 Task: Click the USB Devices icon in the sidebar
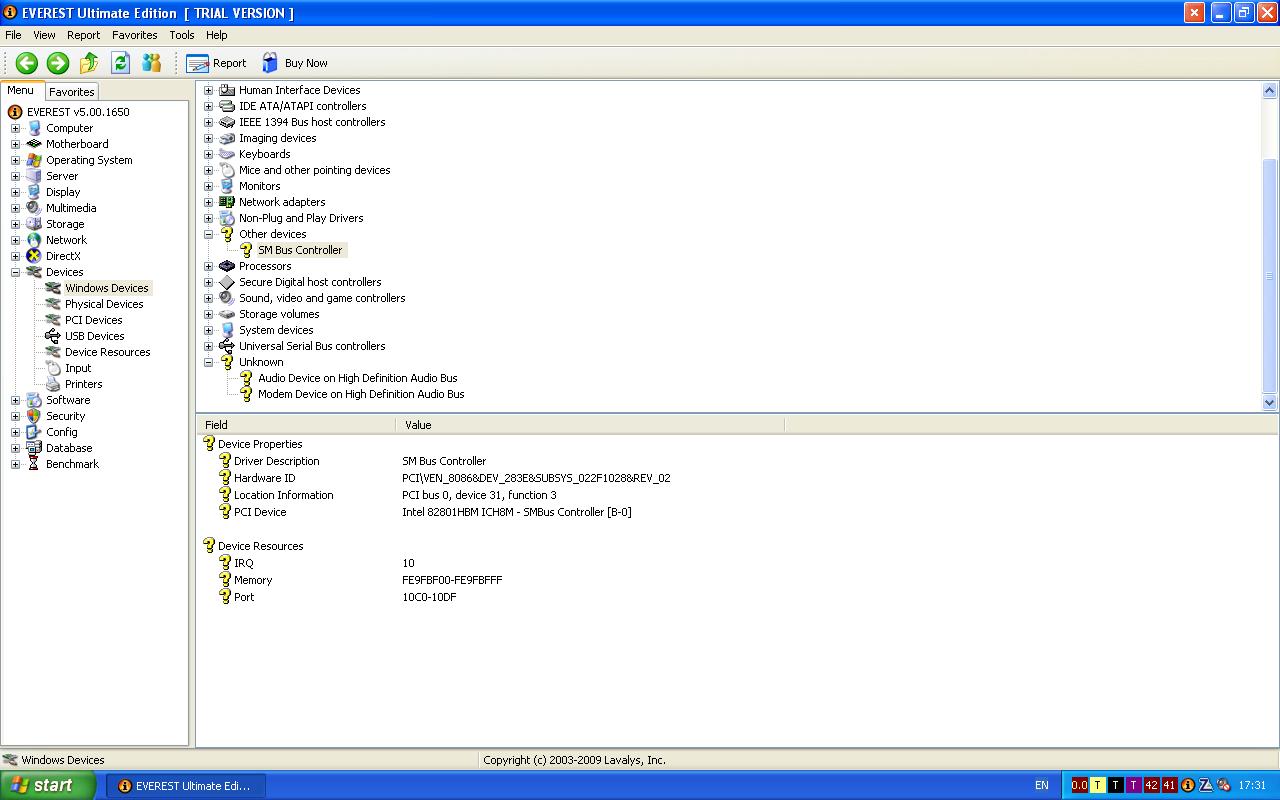pyautogui.click(x=53, y=336)
